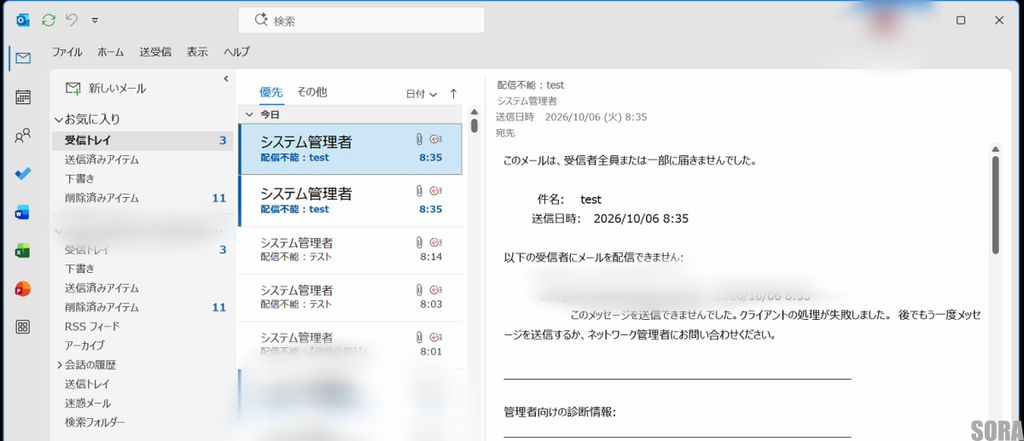The image size is (1024, 441).
Task: Click the search box
Action: [361, 20]
